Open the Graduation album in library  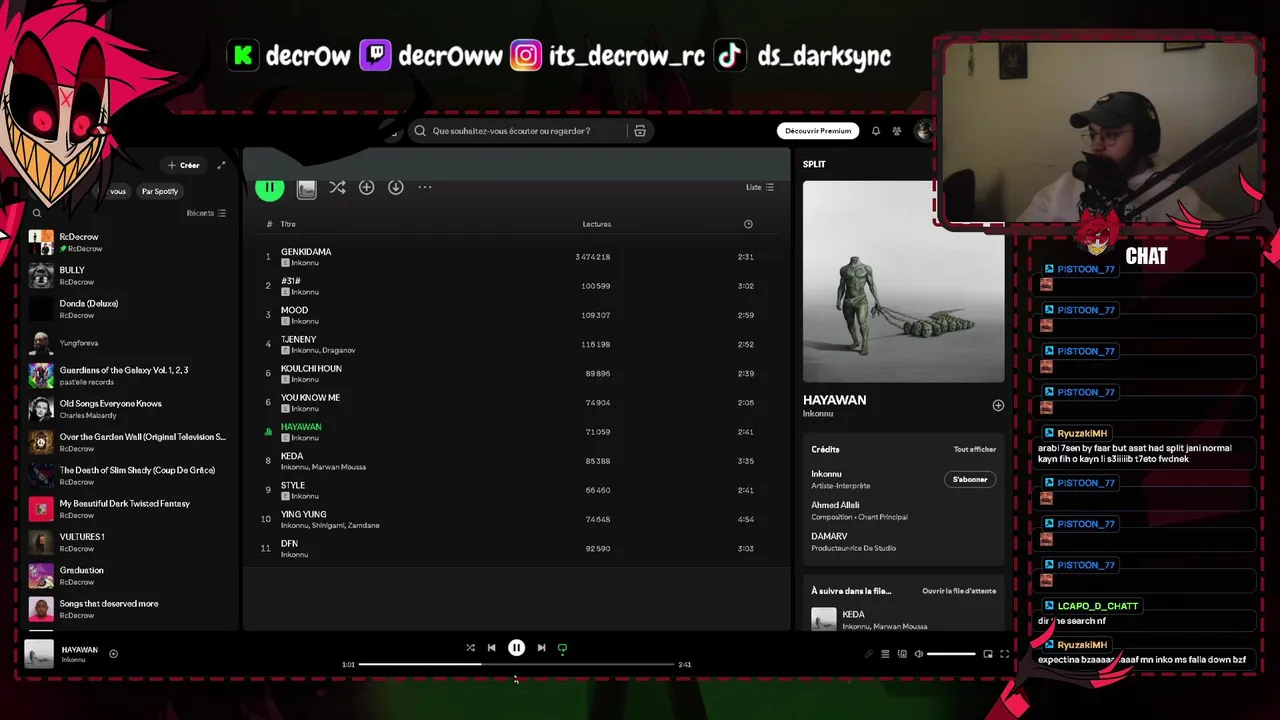pyautogui.click(x=130, y=576)
